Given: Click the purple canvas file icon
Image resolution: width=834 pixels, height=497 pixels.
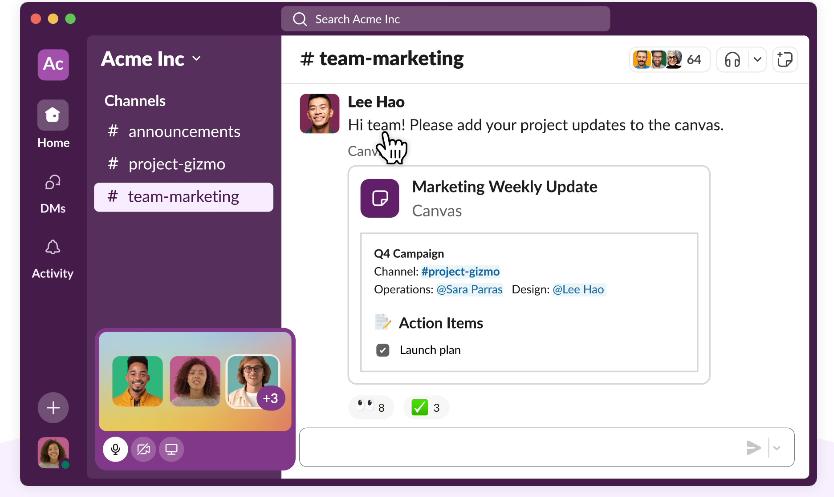Looking at the screenshot, I should tap(380, 198).
